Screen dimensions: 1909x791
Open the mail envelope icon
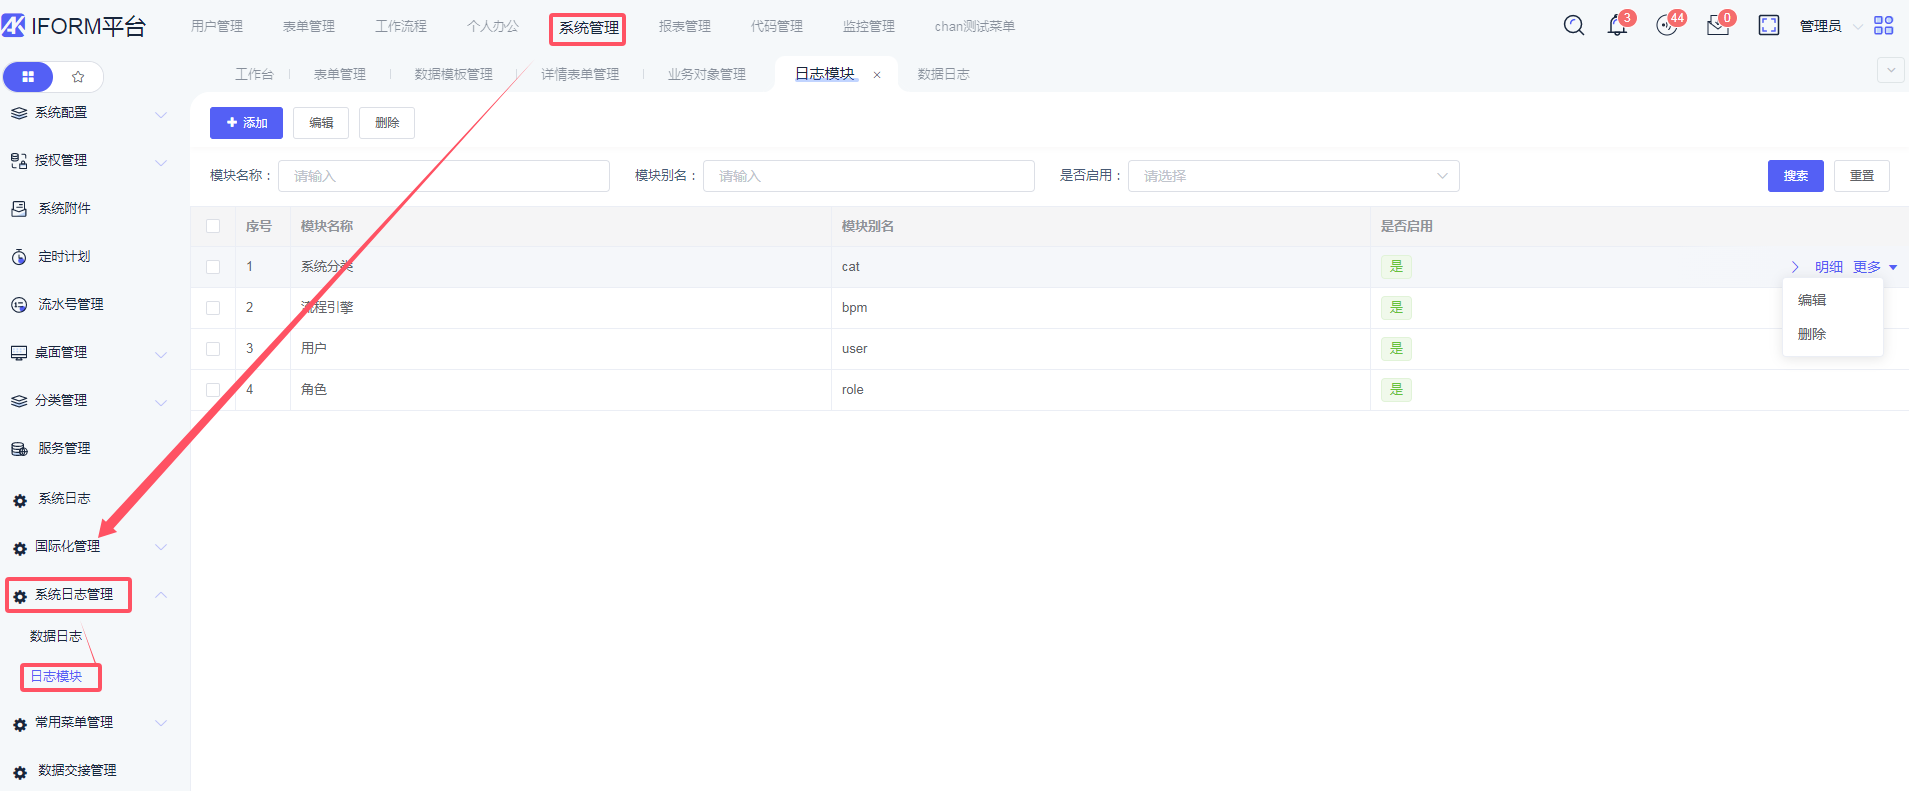click(x=1717, y=27)
